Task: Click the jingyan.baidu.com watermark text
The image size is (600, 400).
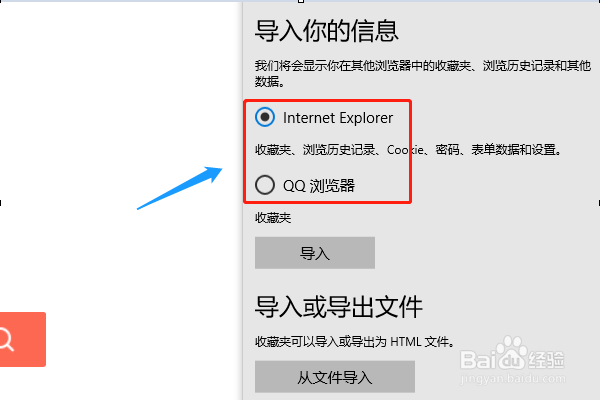Action: coord(512,379)
